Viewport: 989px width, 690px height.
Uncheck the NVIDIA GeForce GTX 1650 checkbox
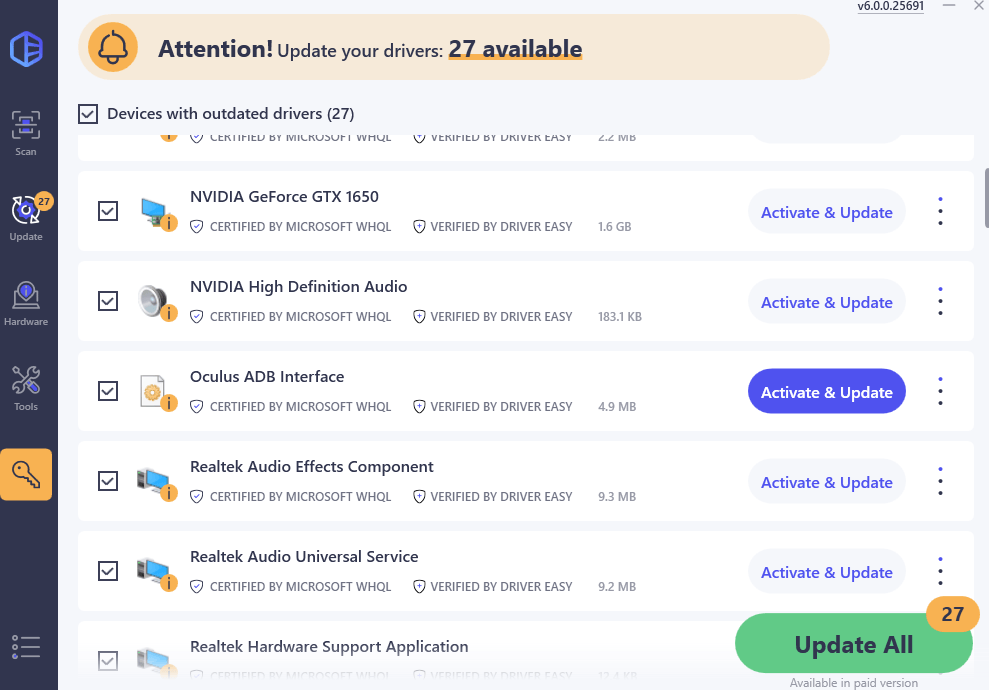[108, 211]
